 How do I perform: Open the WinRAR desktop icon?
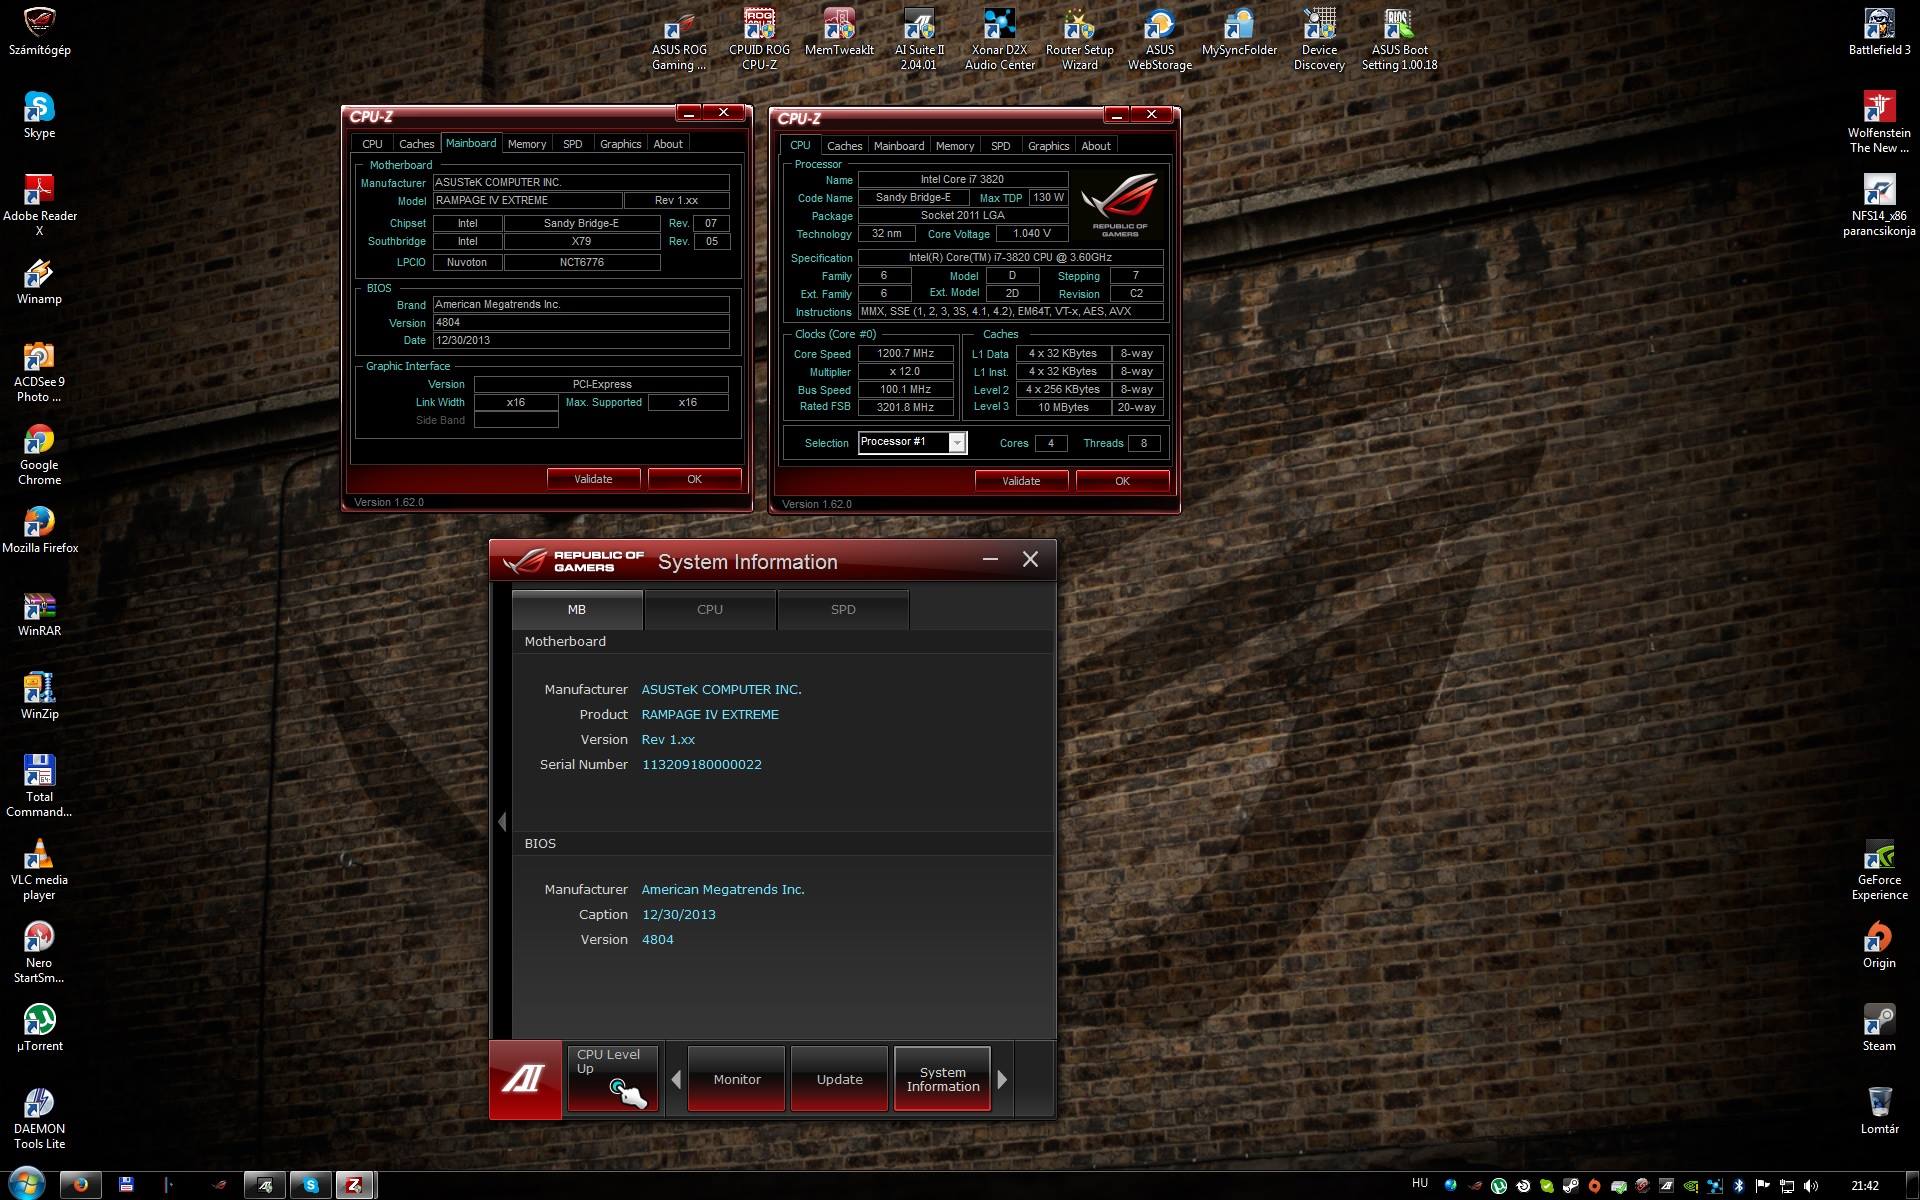pos(39,614)
